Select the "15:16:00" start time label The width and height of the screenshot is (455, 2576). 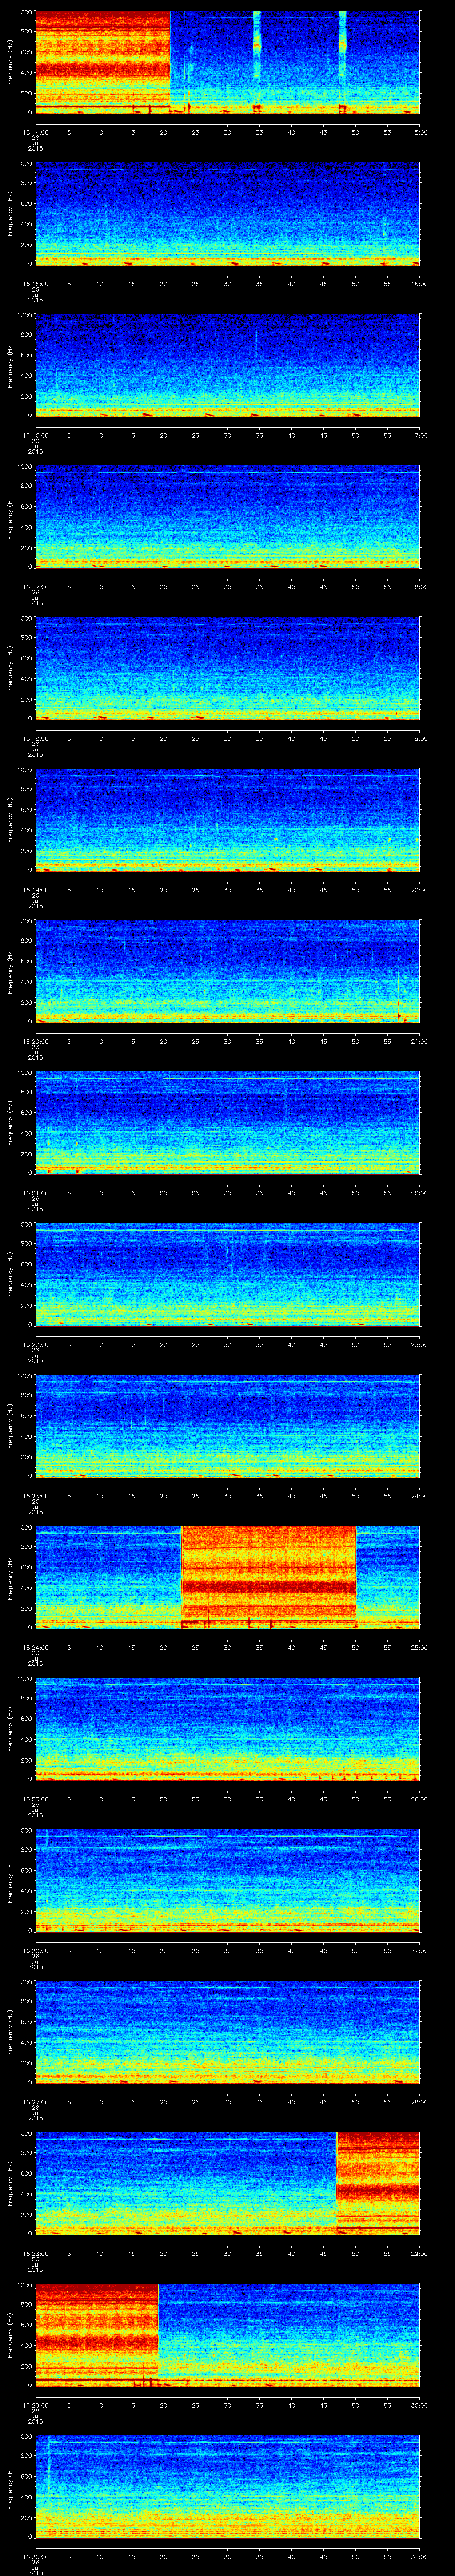click(x=35, y=435)
